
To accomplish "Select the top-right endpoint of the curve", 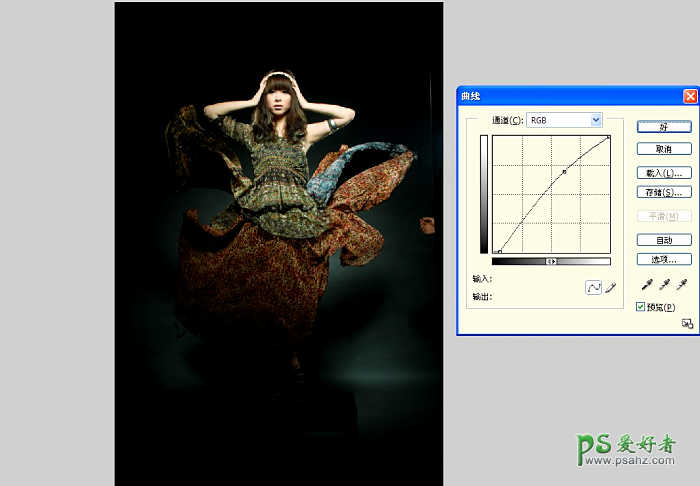I will click(x=609, y=137).
